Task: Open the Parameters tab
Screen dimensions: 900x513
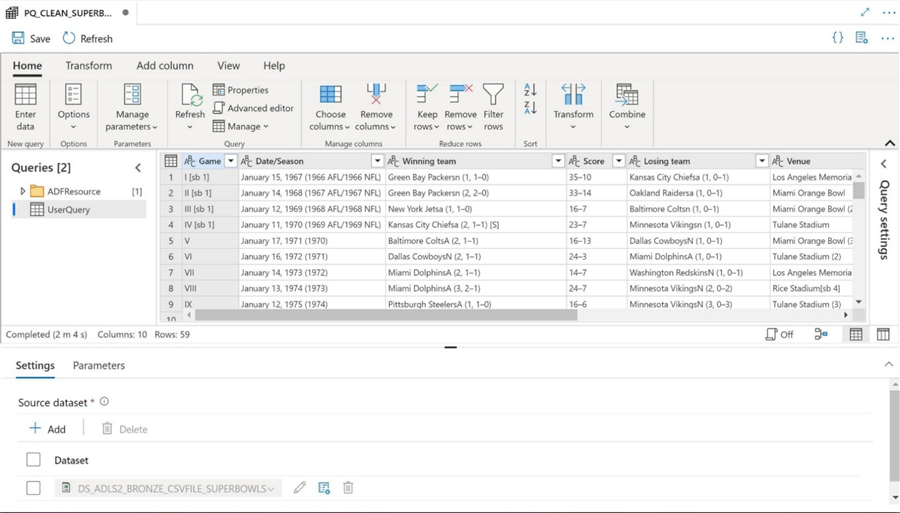Action: click(x=99, y=366)
